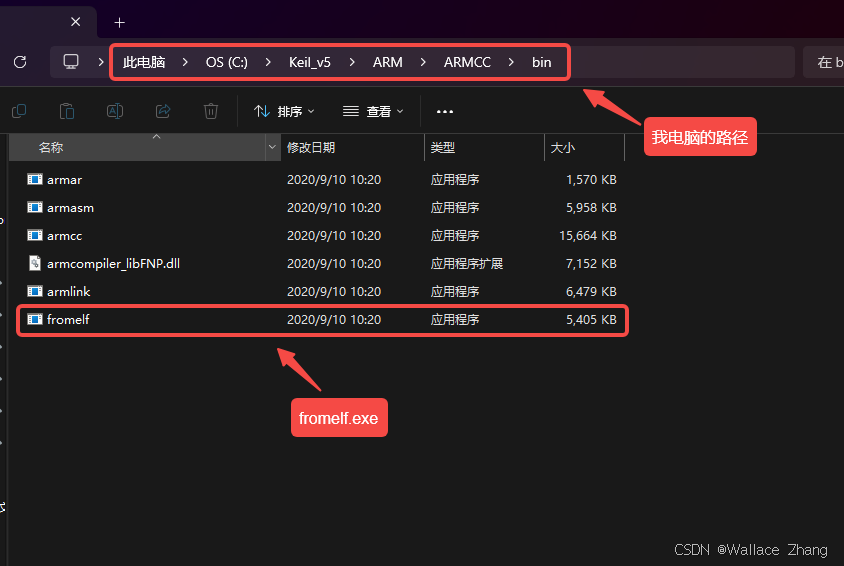Refresh the current folder view
The image size is (844, 566).
tap(20, 62)
